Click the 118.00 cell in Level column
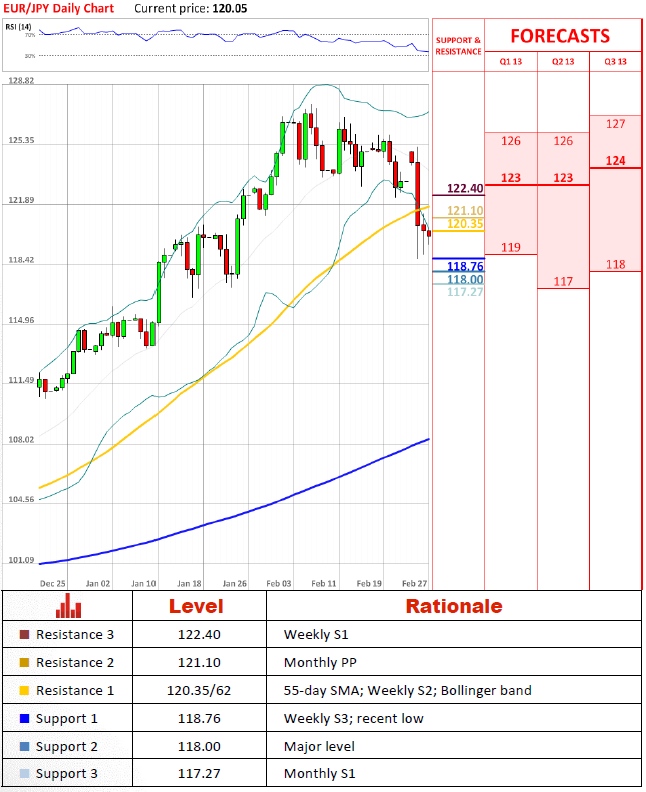 tap(199, 746)
